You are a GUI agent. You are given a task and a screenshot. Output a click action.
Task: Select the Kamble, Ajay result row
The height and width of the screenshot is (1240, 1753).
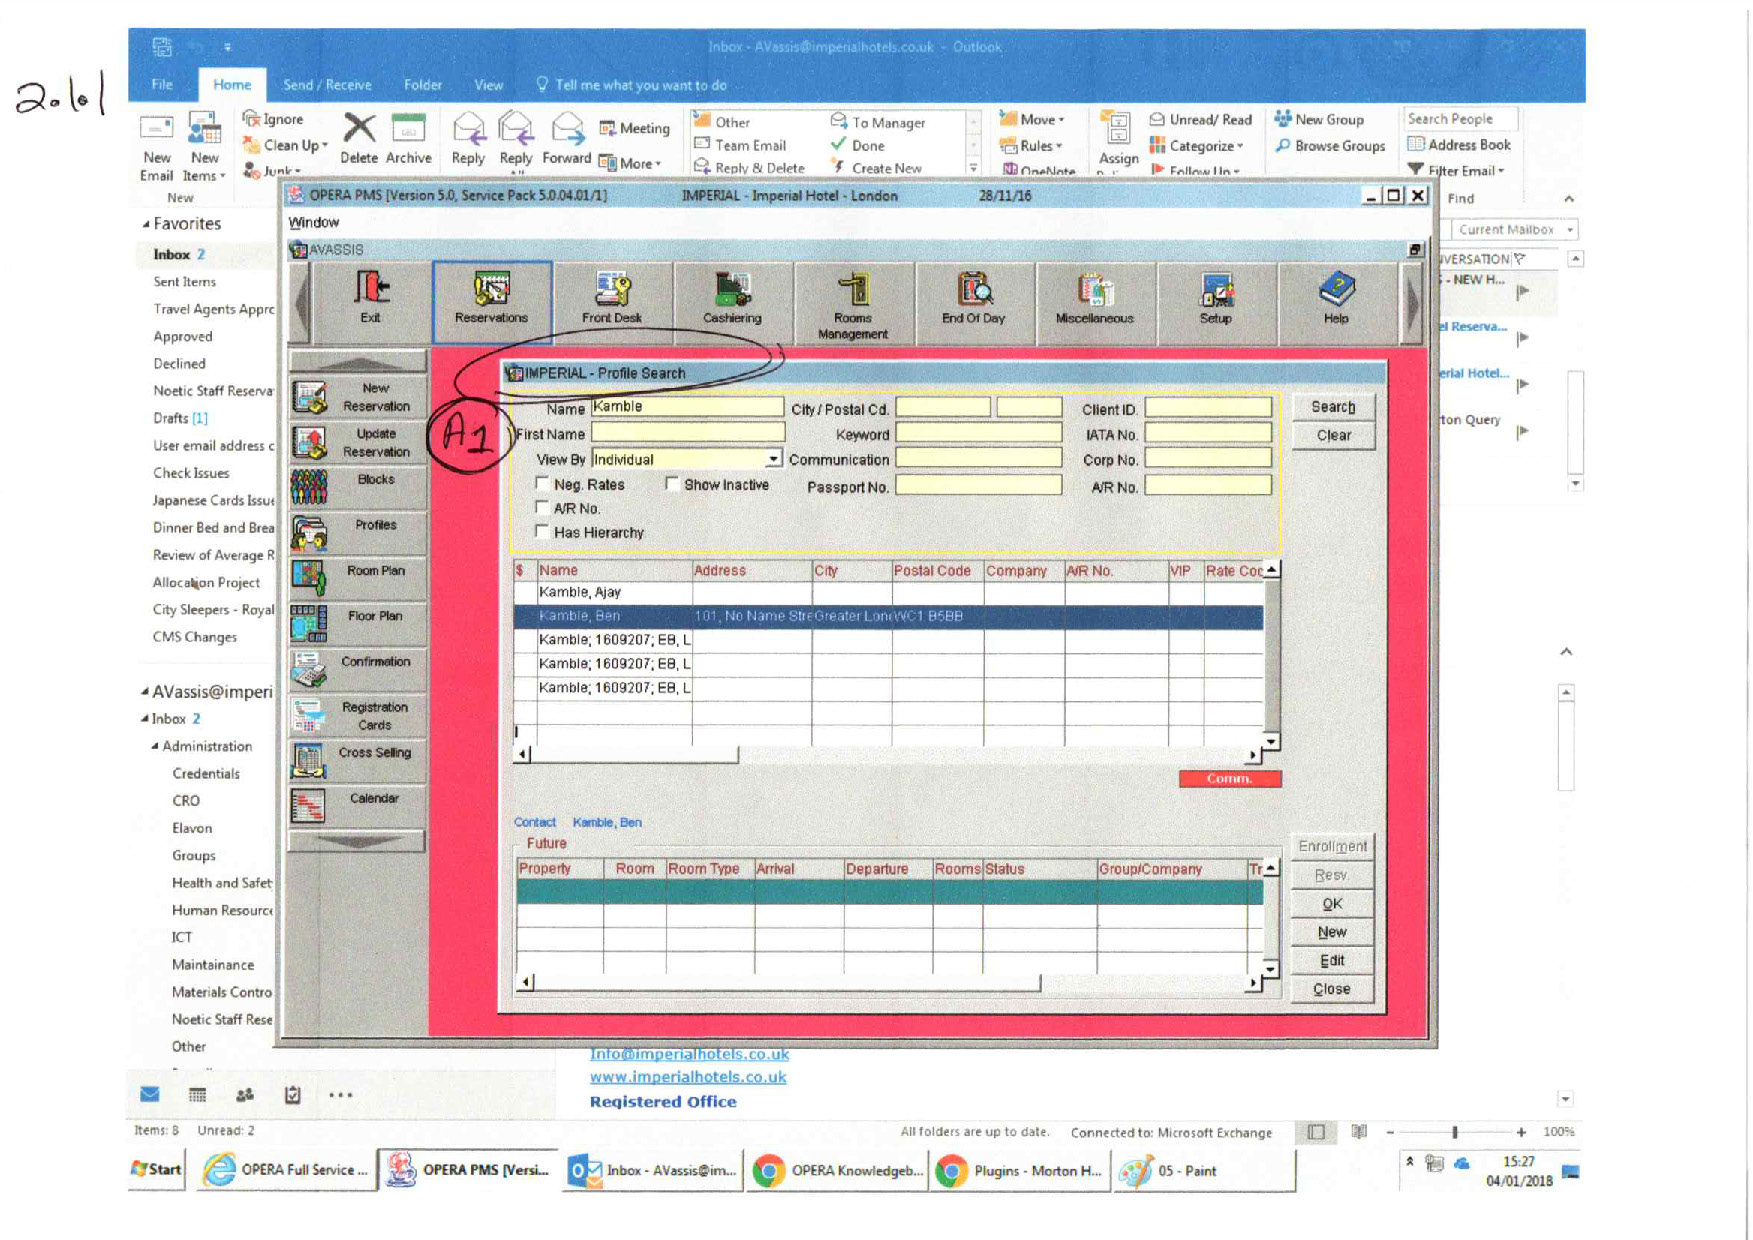888,592
